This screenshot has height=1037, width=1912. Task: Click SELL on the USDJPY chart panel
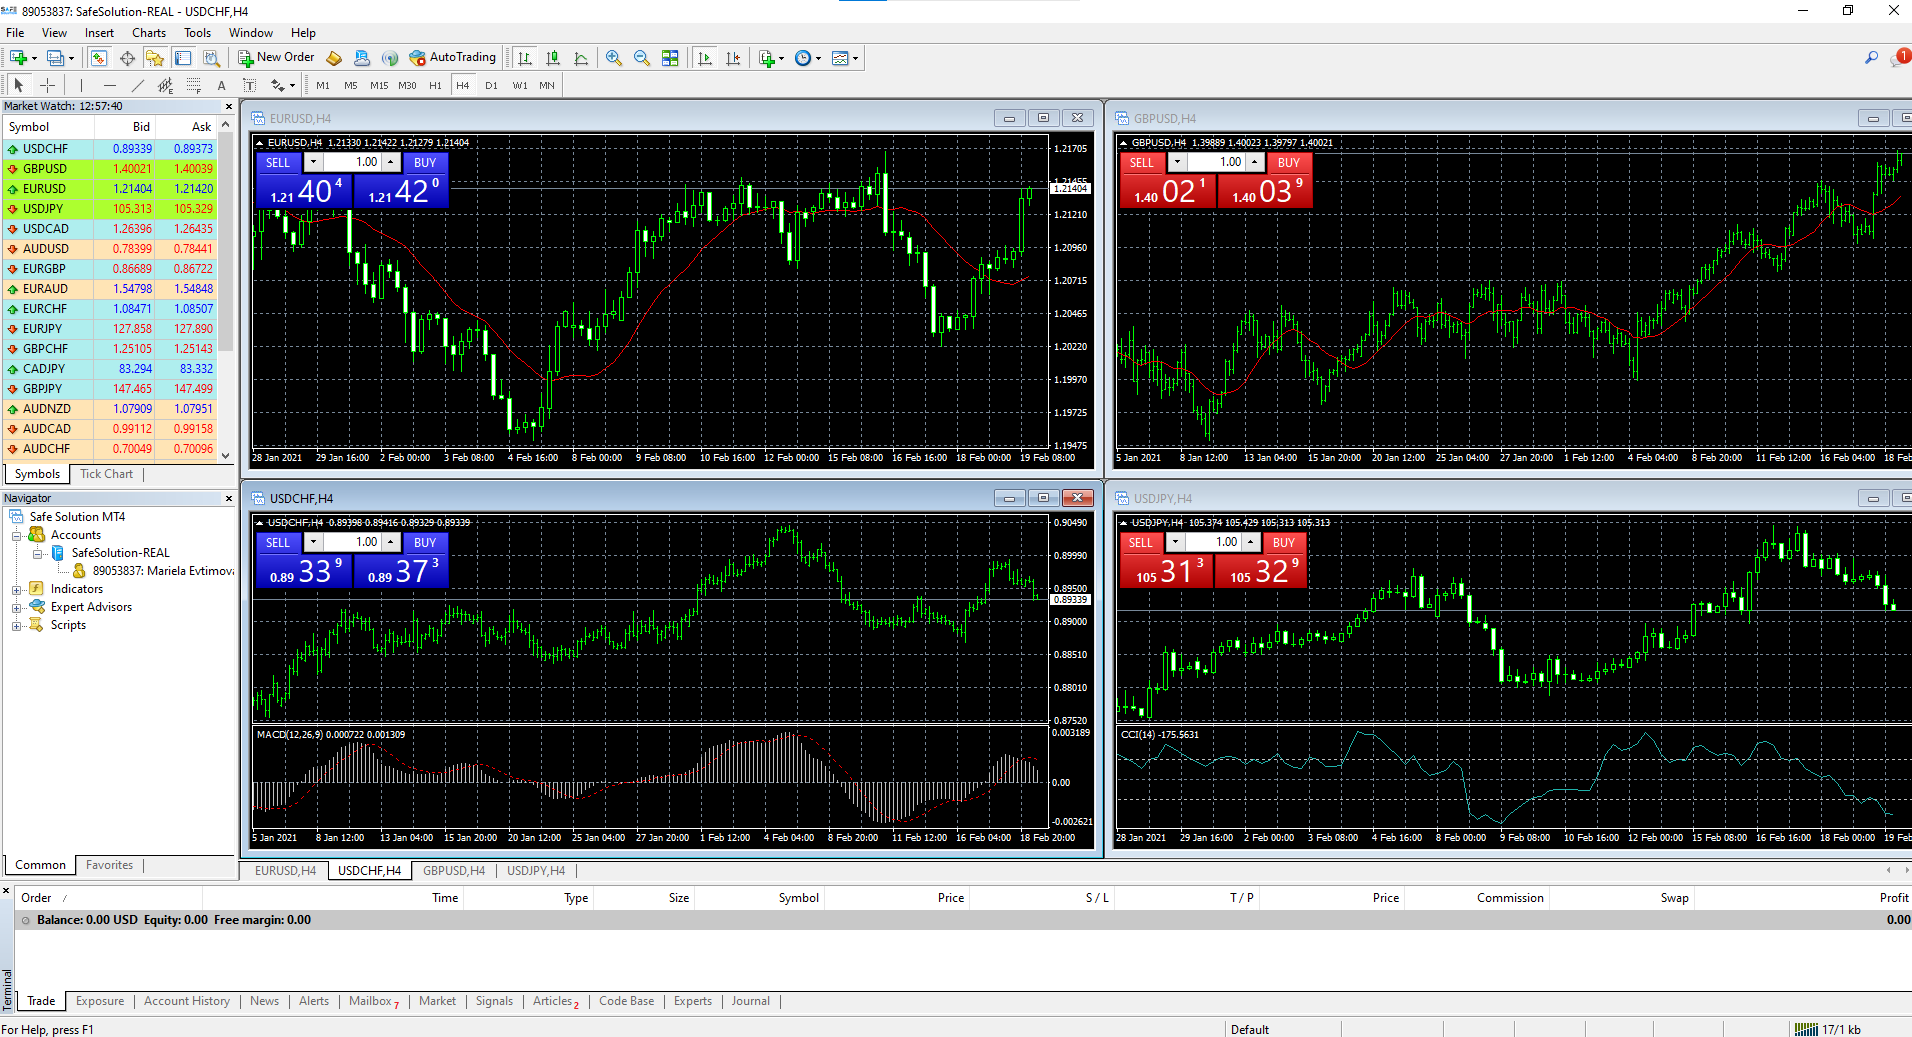tap(1141, 542)
